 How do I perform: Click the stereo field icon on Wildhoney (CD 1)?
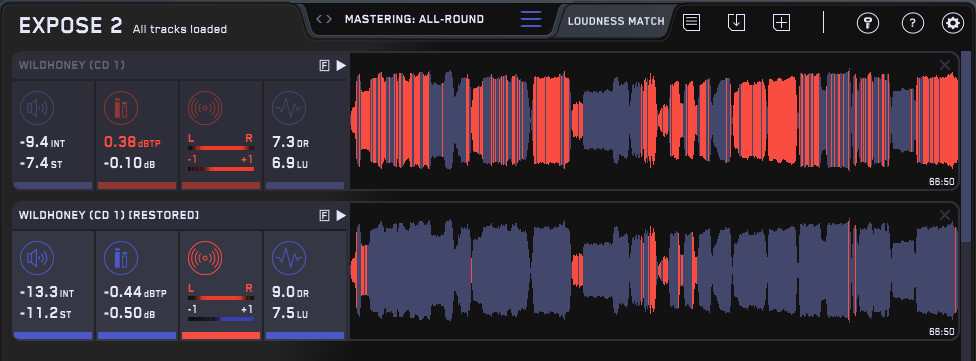point(205,108)
